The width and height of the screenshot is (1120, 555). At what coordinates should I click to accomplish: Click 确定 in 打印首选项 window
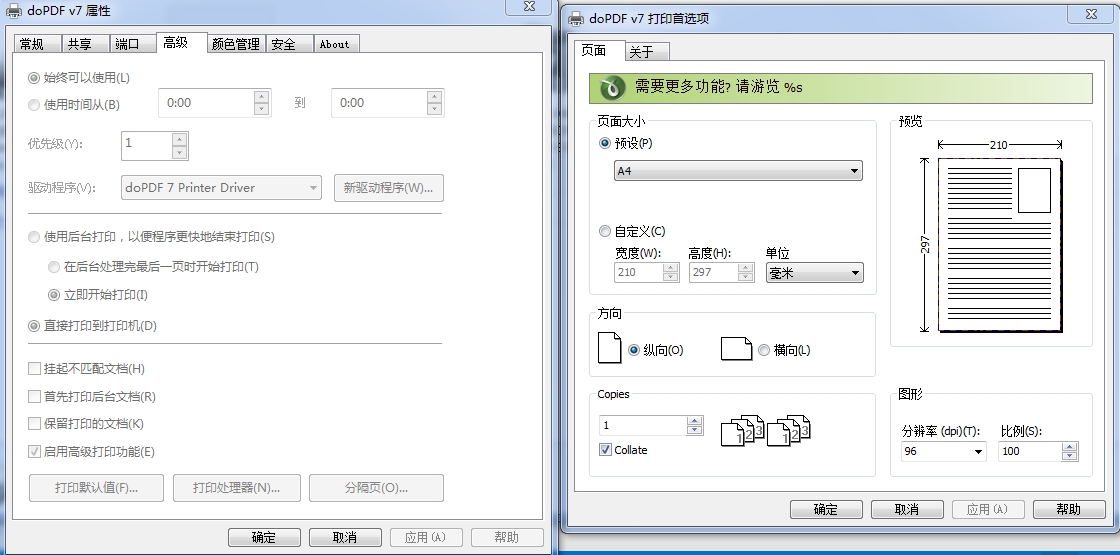point(826,509)
